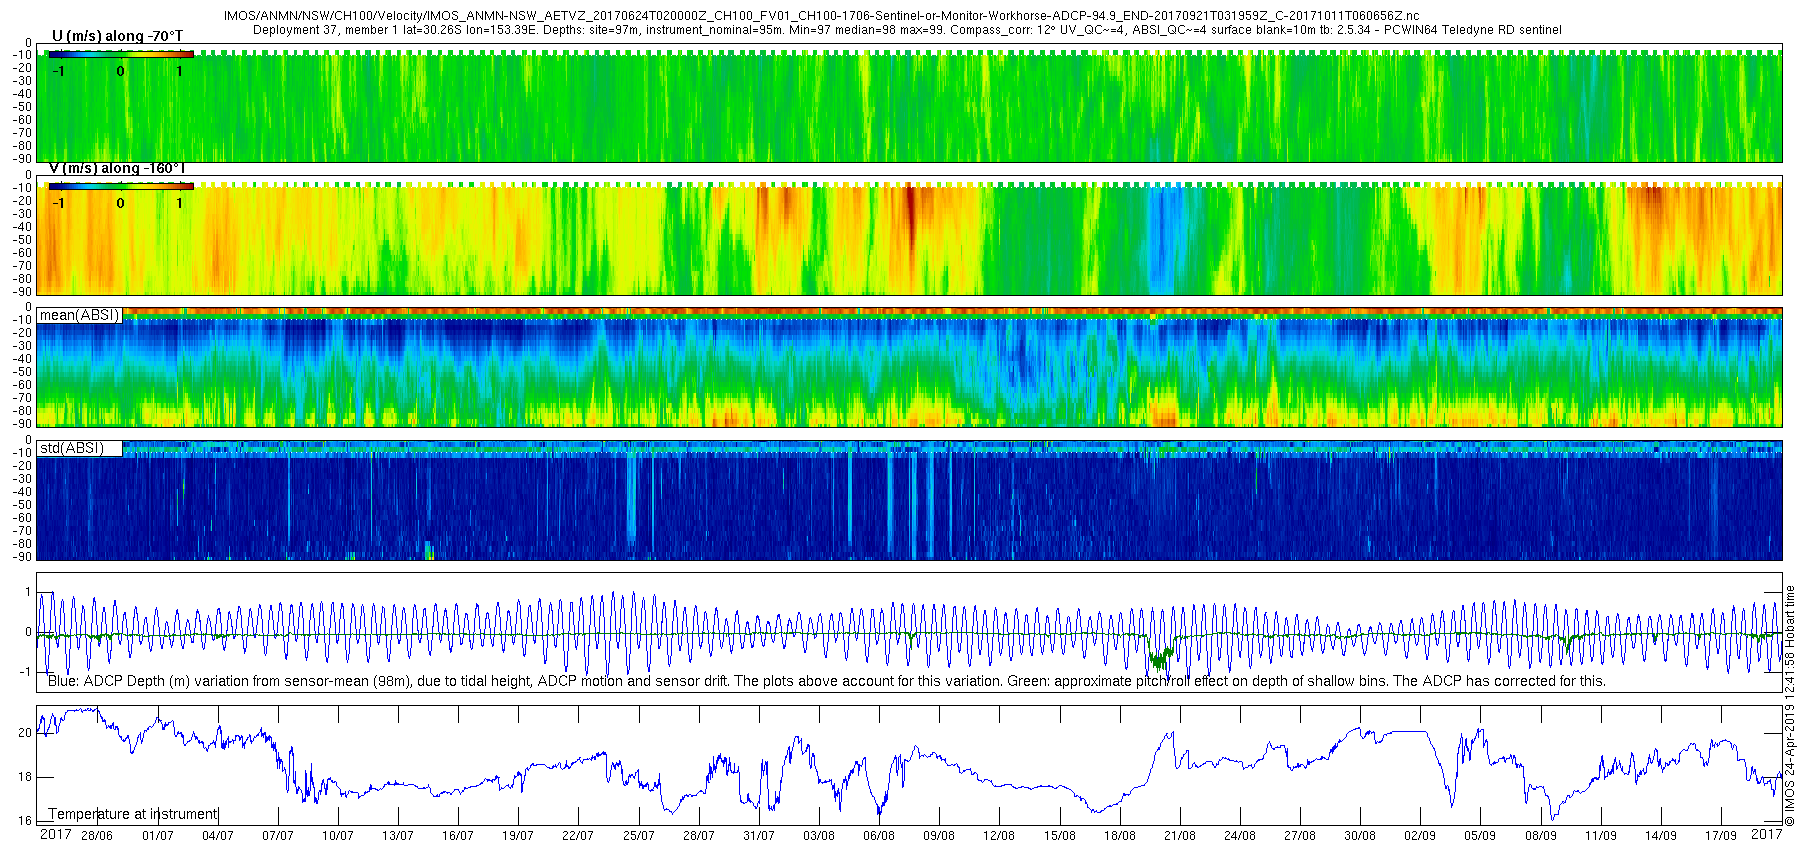Click the vertical IMOS copyright timestamp text
This screenshot has width=1800, height=850.
point(1790,706)
